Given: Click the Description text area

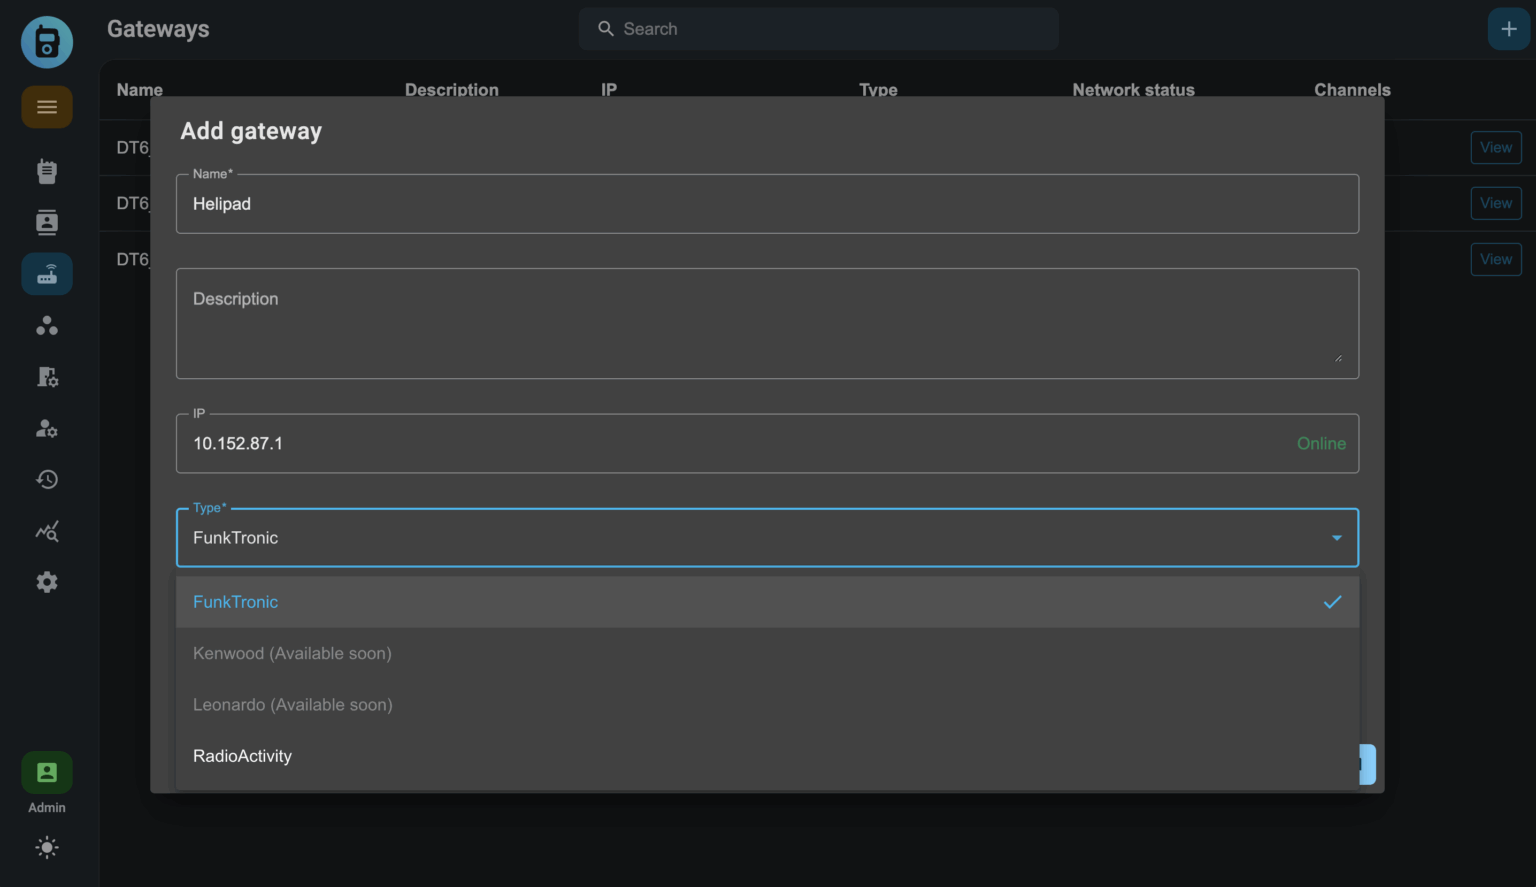Looking at the screenshot, I should tap(766, 323).
